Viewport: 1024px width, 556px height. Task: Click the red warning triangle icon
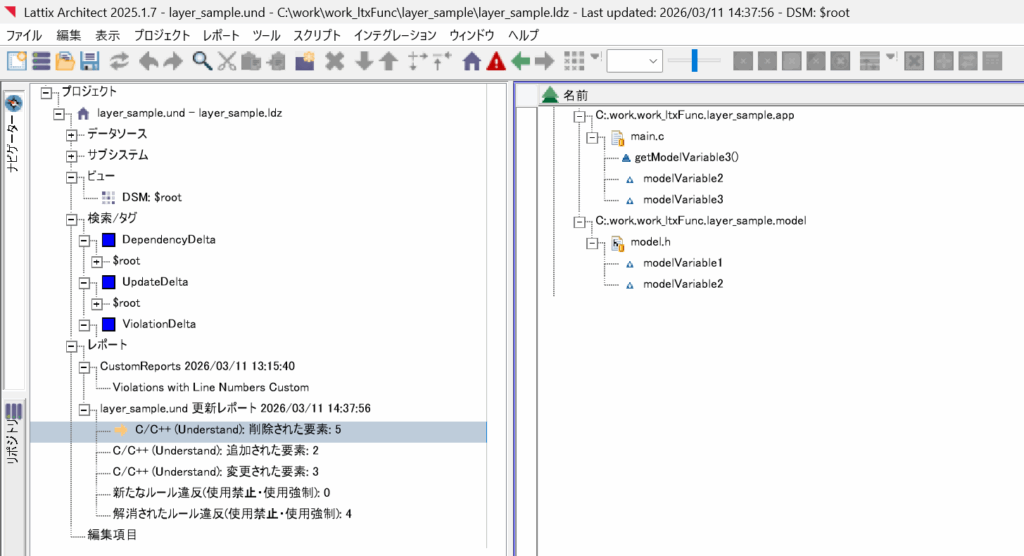(496, 61)
